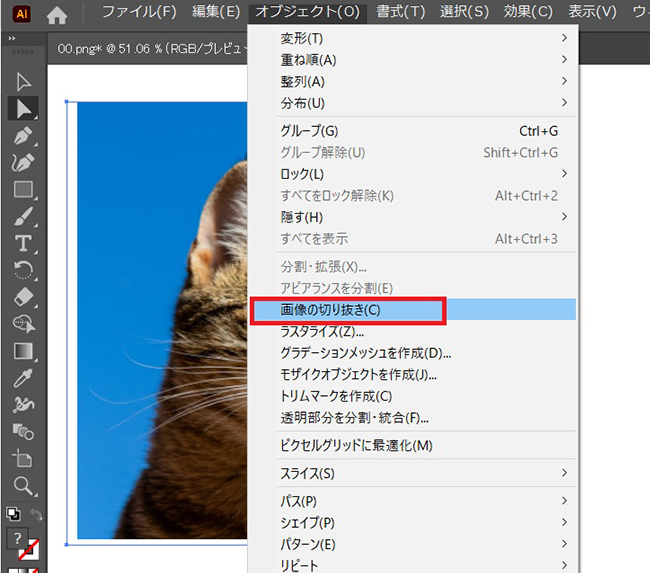
Task: Select the Shape Builder tool
Action: coord(24,324)
